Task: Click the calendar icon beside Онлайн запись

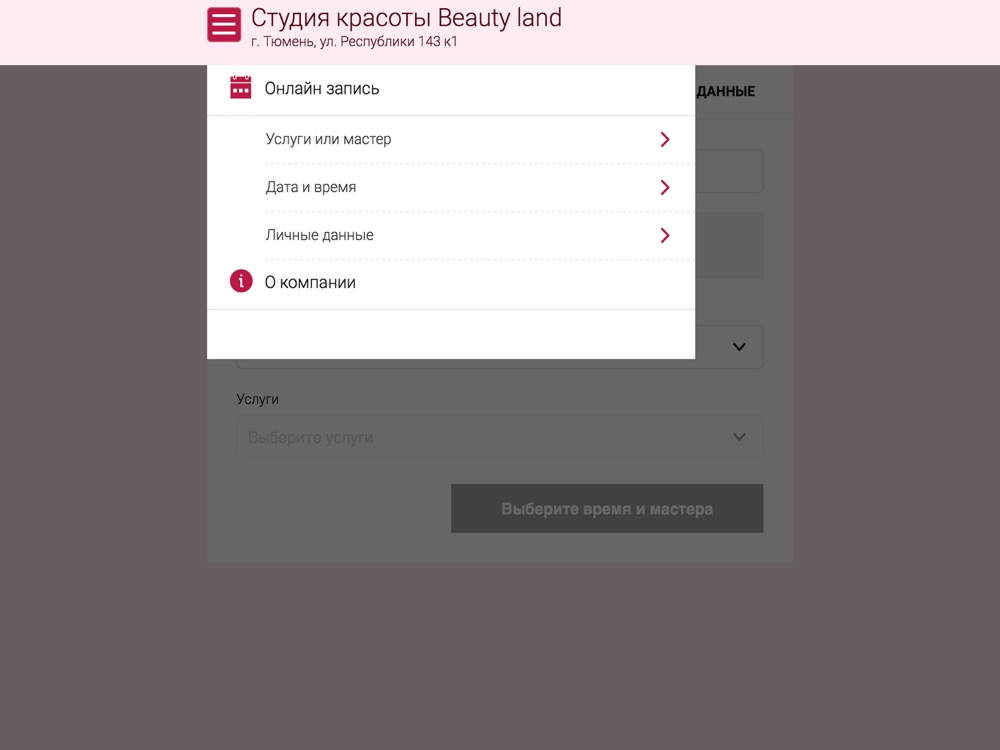Action: click(x=240, y=87)
